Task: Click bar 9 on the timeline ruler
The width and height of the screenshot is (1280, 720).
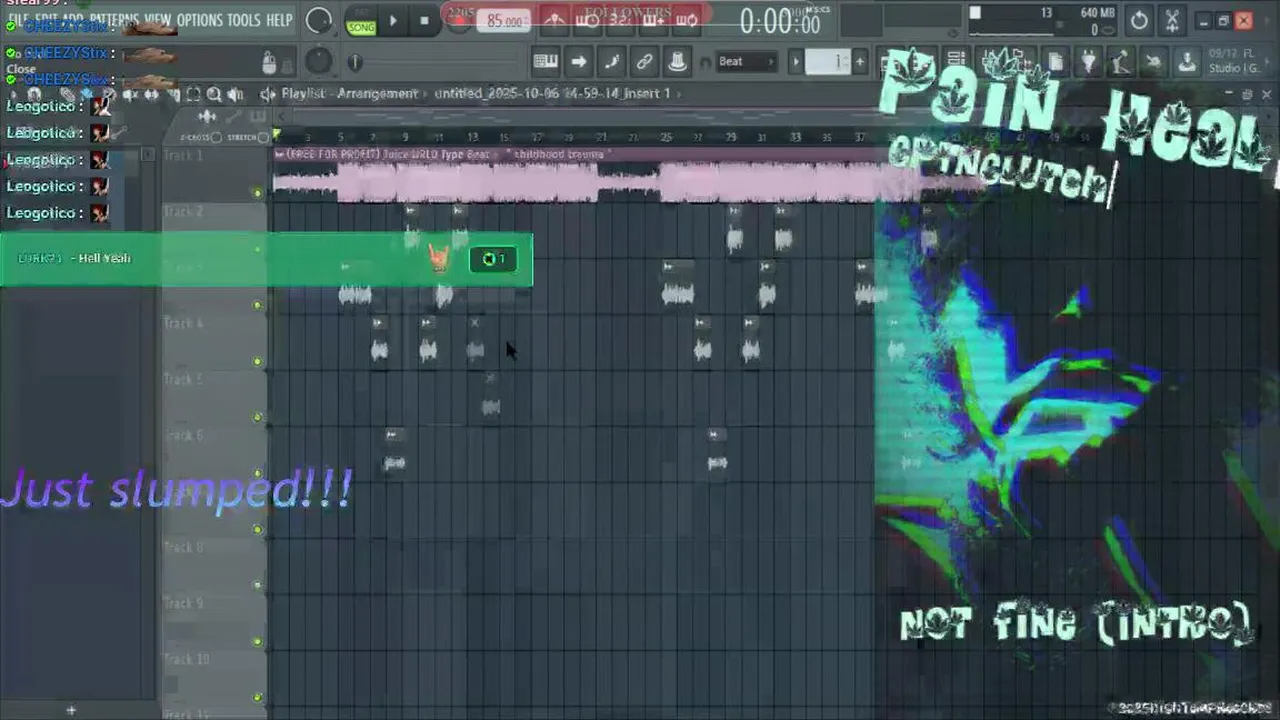Action: 405,137
